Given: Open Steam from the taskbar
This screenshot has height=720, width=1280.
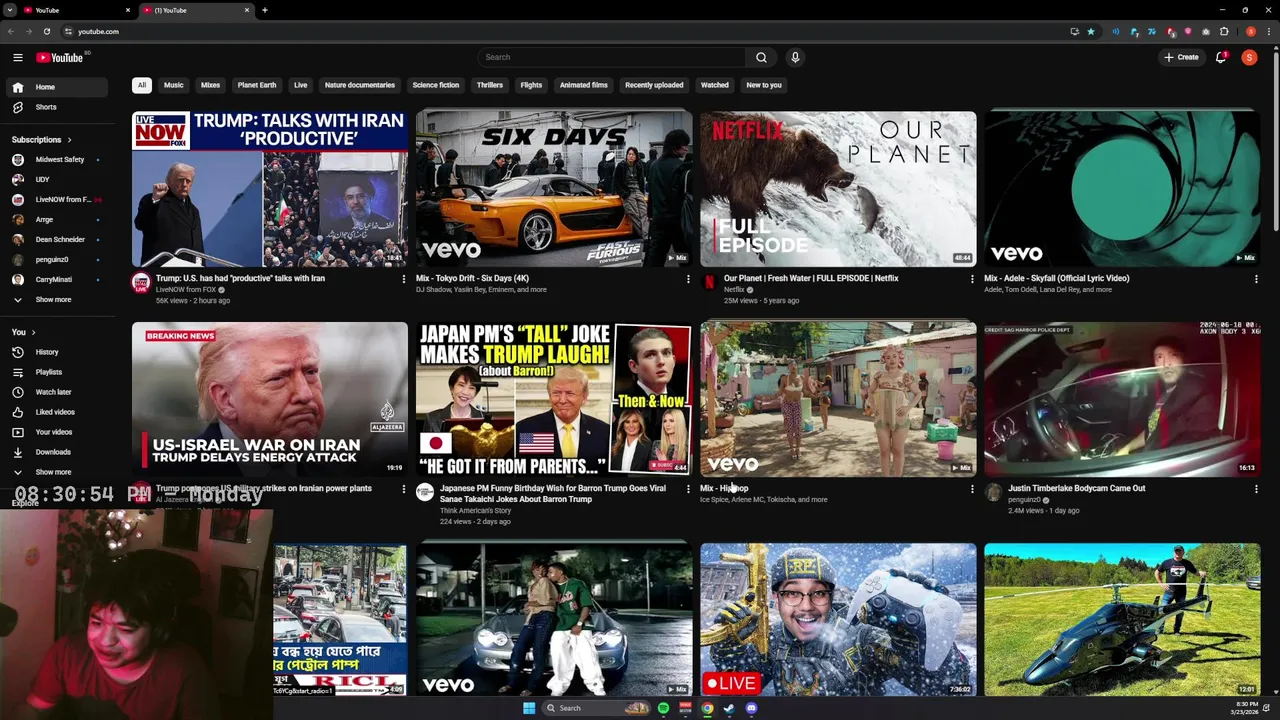Looking at the screenshot, I should click(729, 708).
